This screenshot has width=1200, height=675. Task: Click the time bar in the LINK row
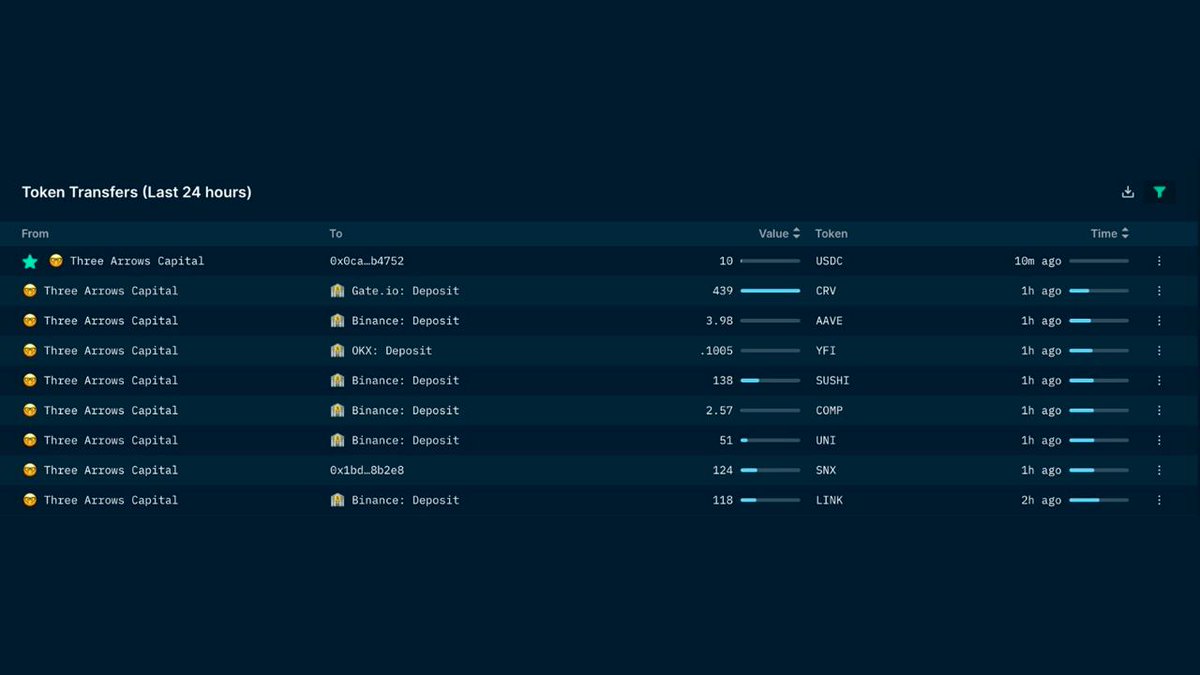[1099, 500]
